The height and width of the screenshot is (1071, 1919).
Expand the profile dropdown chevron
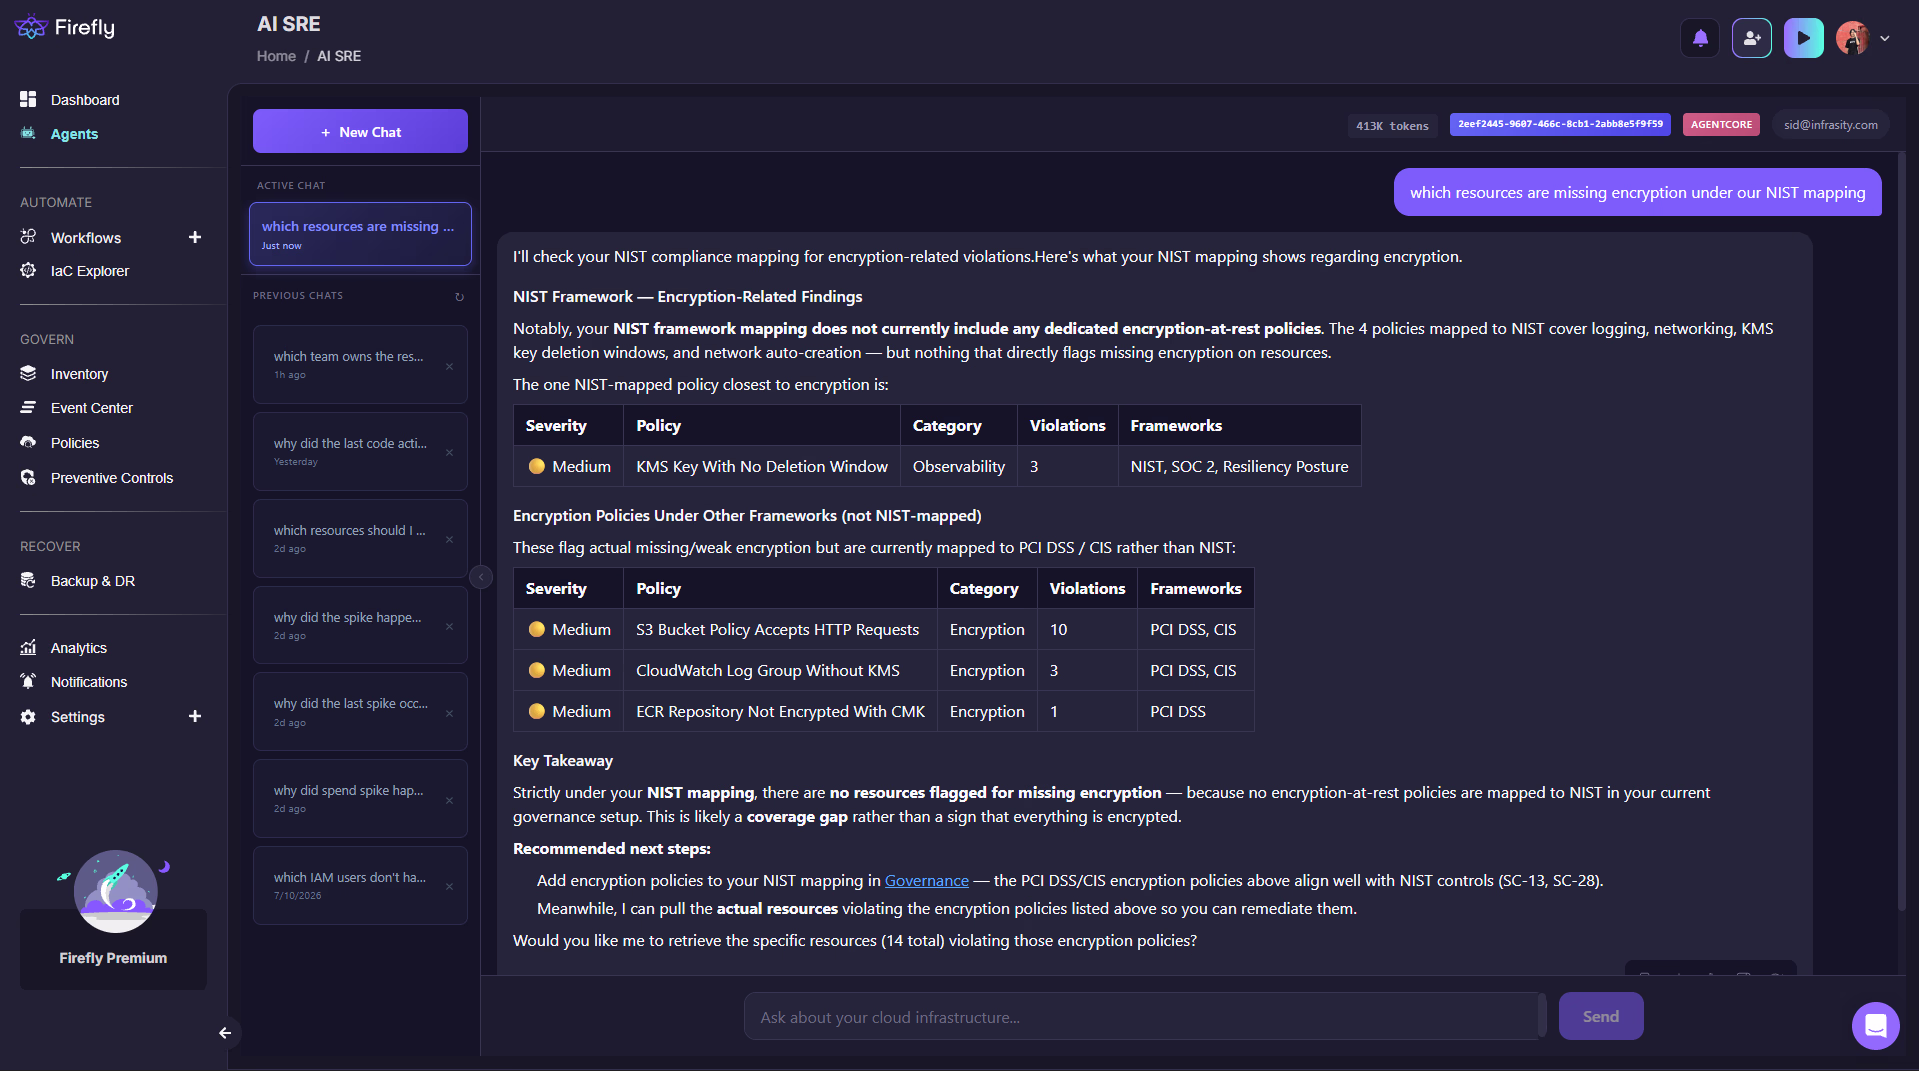tap(1885, 39)
